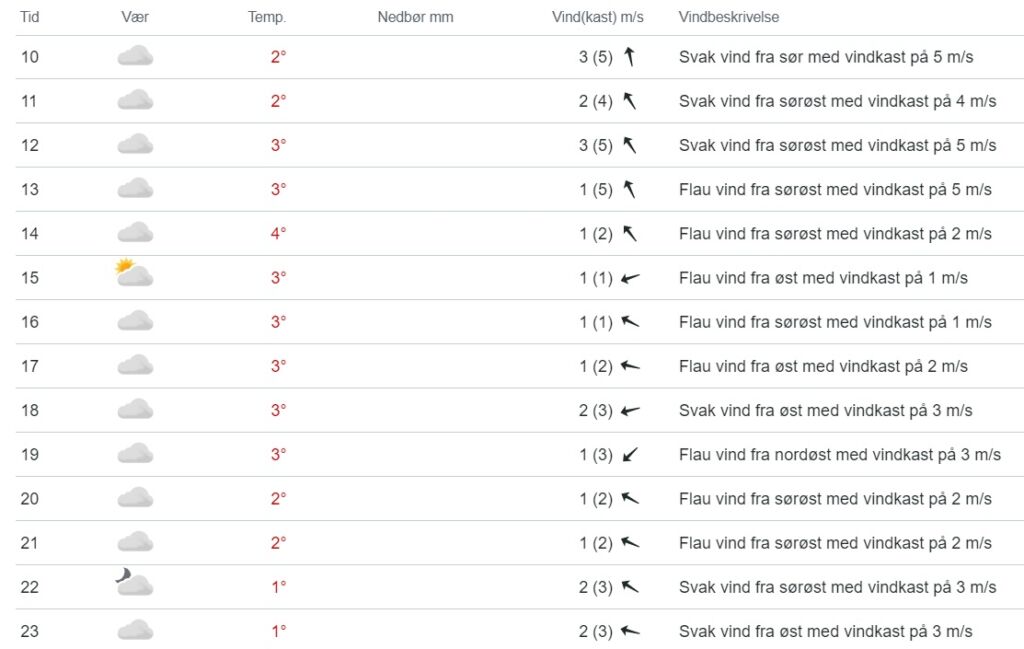
Task: Click the 3 (5) wind value at hour 12
Action: click(x=595, y=145)
